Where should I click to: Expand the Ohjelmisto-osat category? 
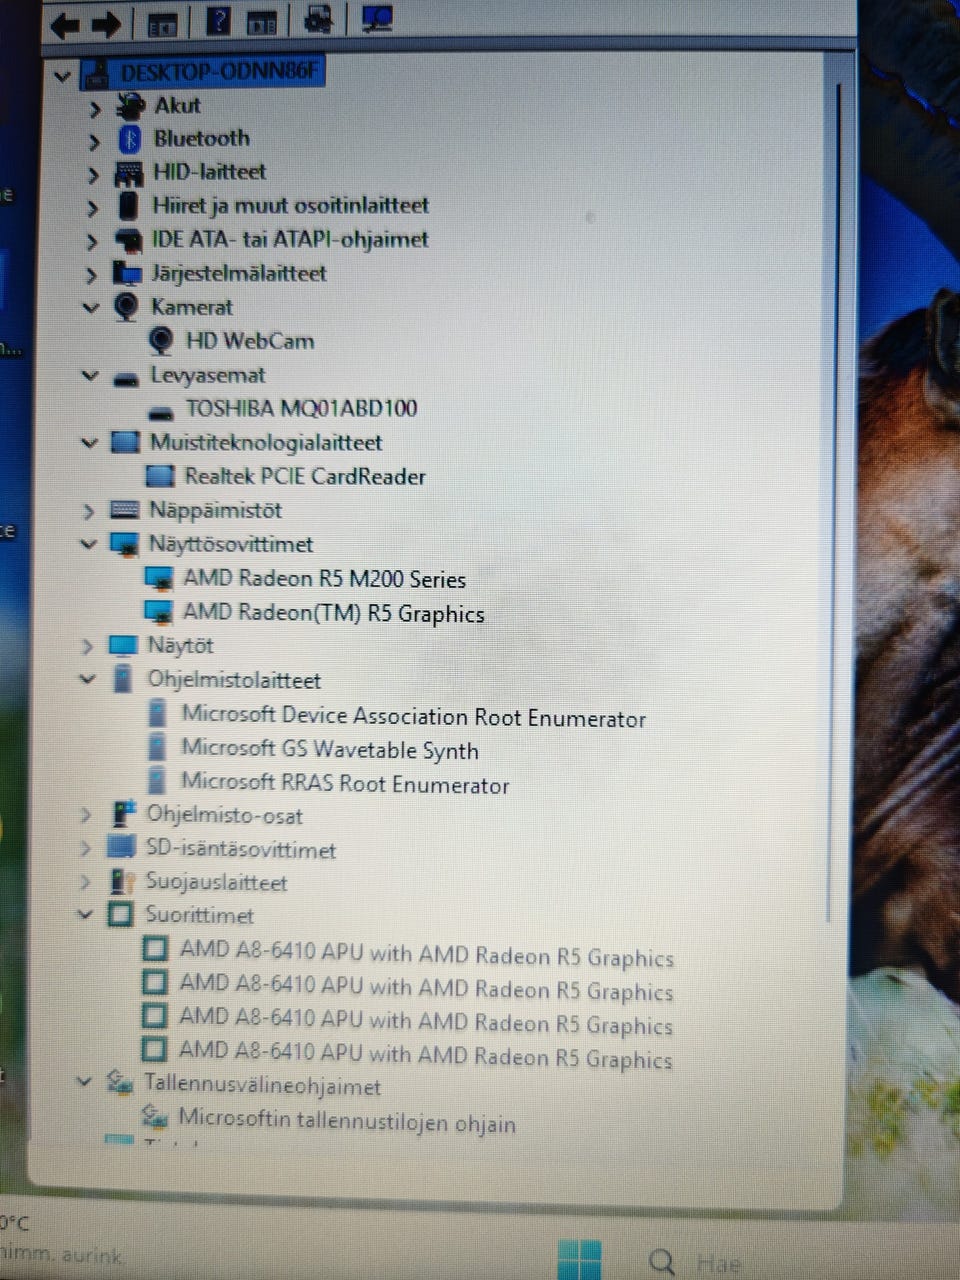tap(86, 816)
